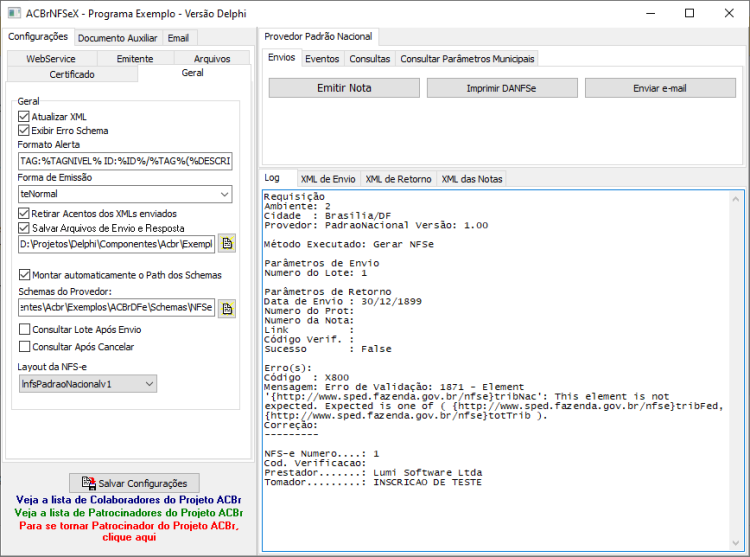This screenshot has height=557, width=750.
Task: Open the Colaboradores do Projeto ACBr link
Action: tap(129, 500)
